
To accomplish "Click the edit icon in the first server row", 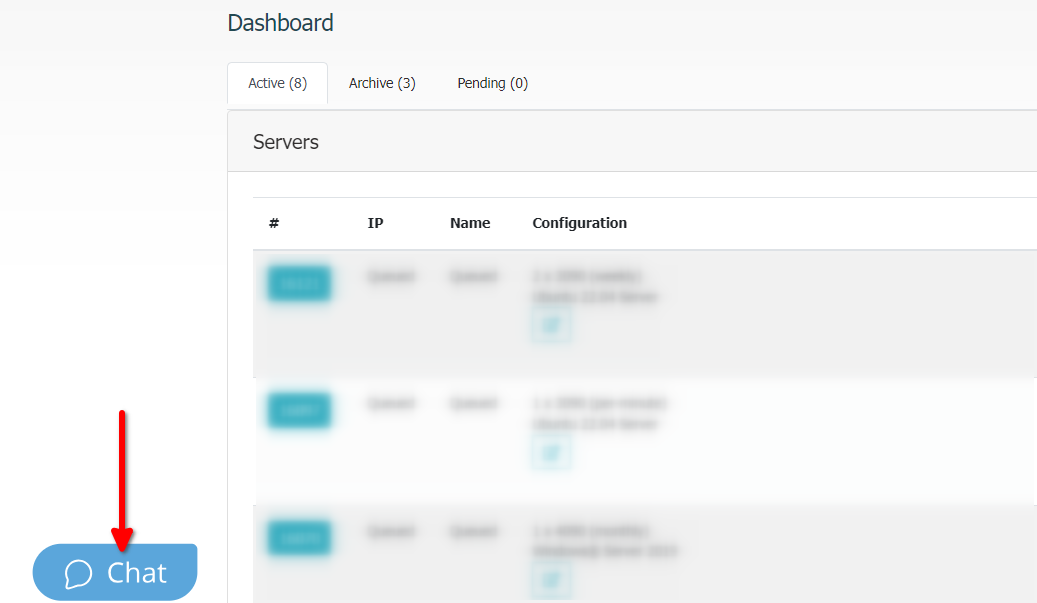I will point(551,325).
